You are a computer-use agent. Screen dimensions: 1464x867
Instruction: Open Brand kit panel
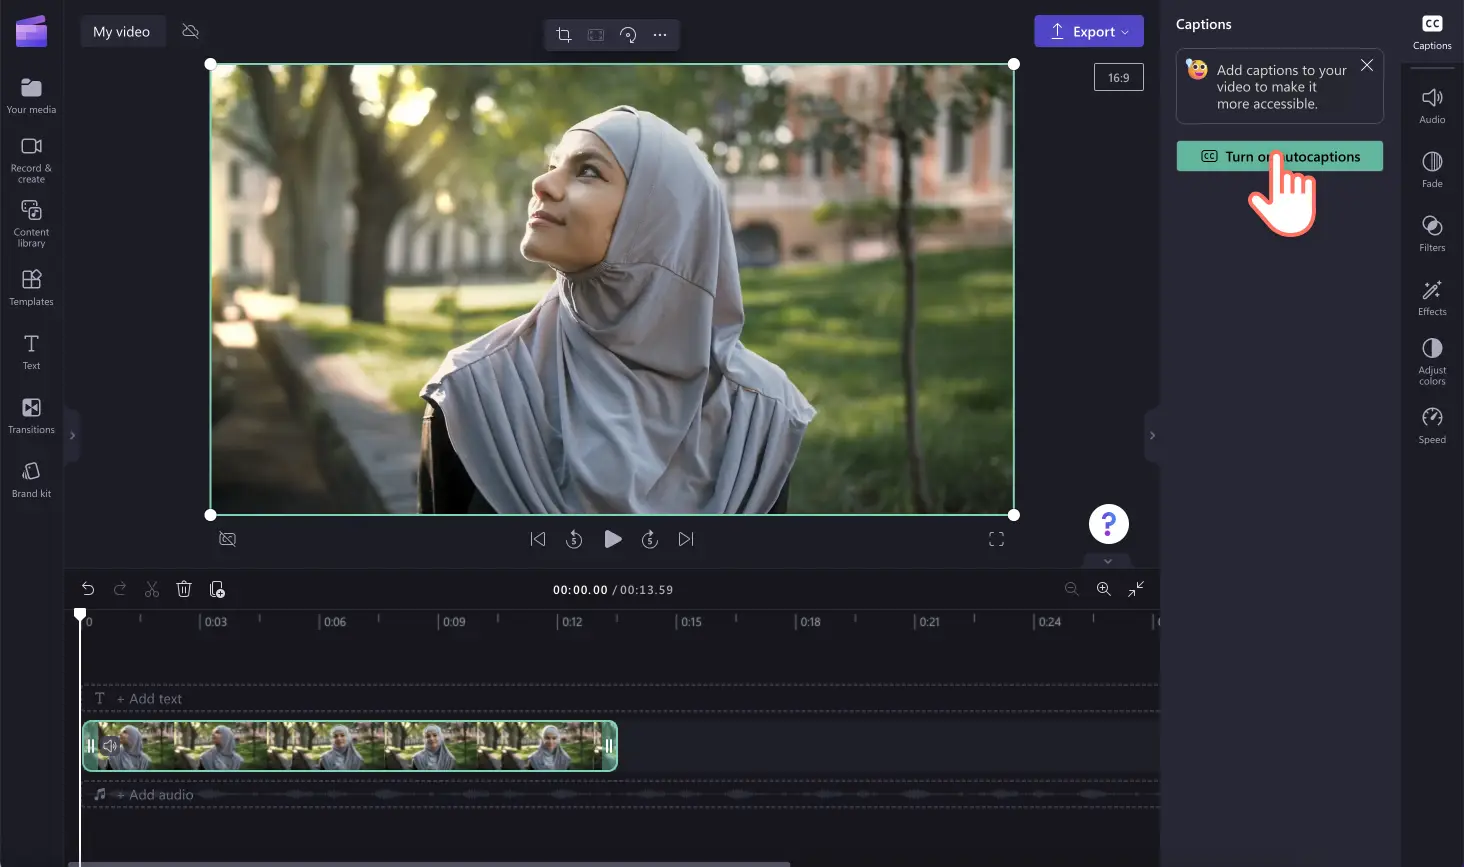(31, 480)
